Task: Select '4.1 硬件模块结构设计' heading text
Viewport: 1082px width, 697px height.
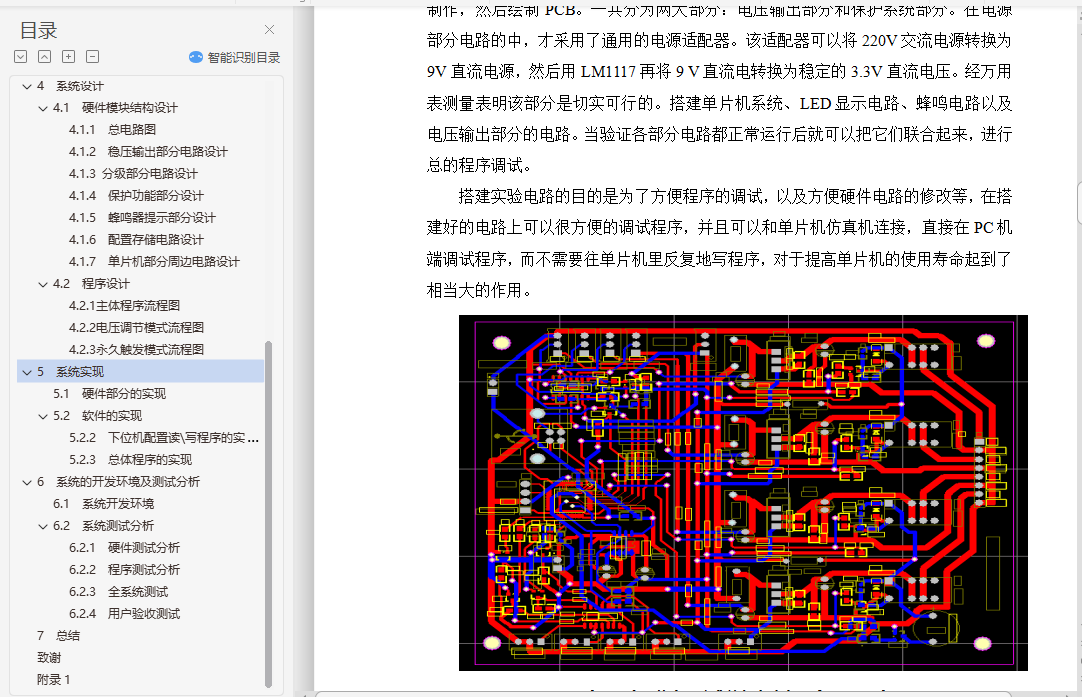Action: [x=115, y=108]
